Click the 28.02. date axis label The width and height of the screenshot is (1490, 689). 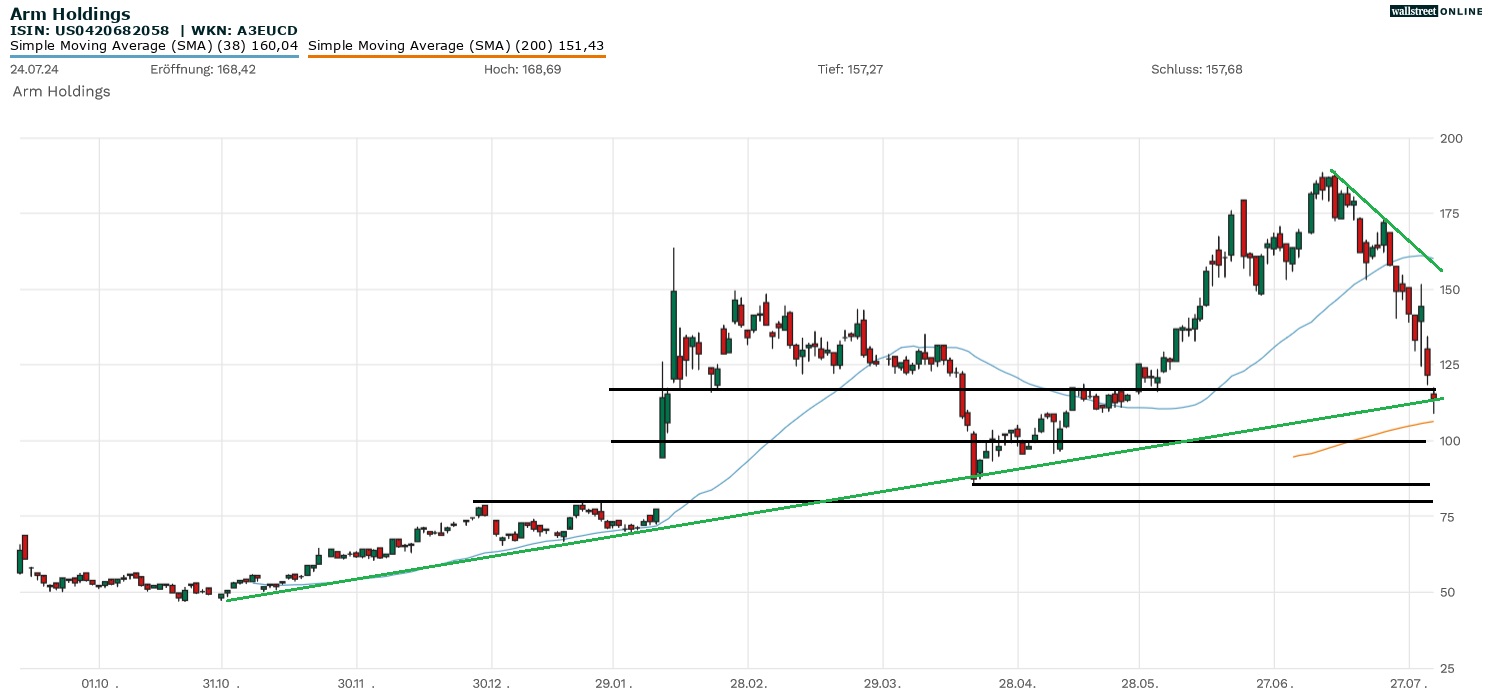point(748,682)
